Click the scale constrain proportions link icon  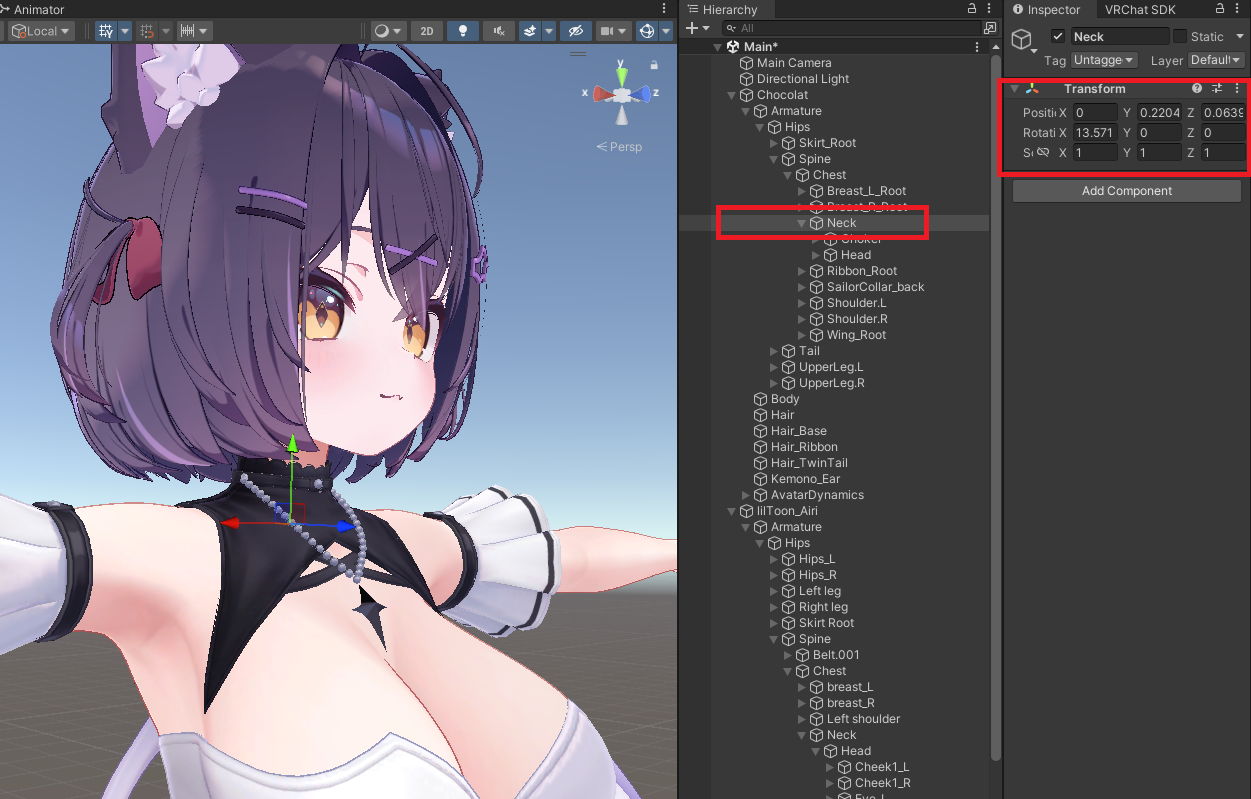1043,153
